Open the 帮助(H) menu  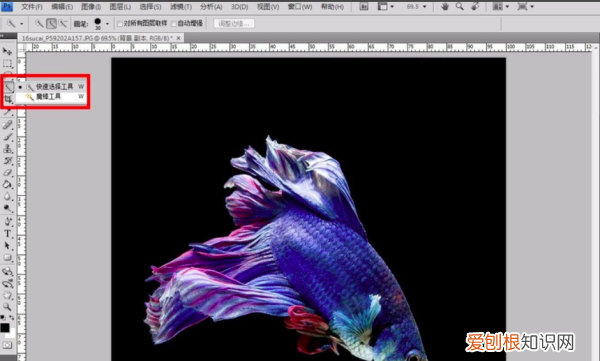332,7
